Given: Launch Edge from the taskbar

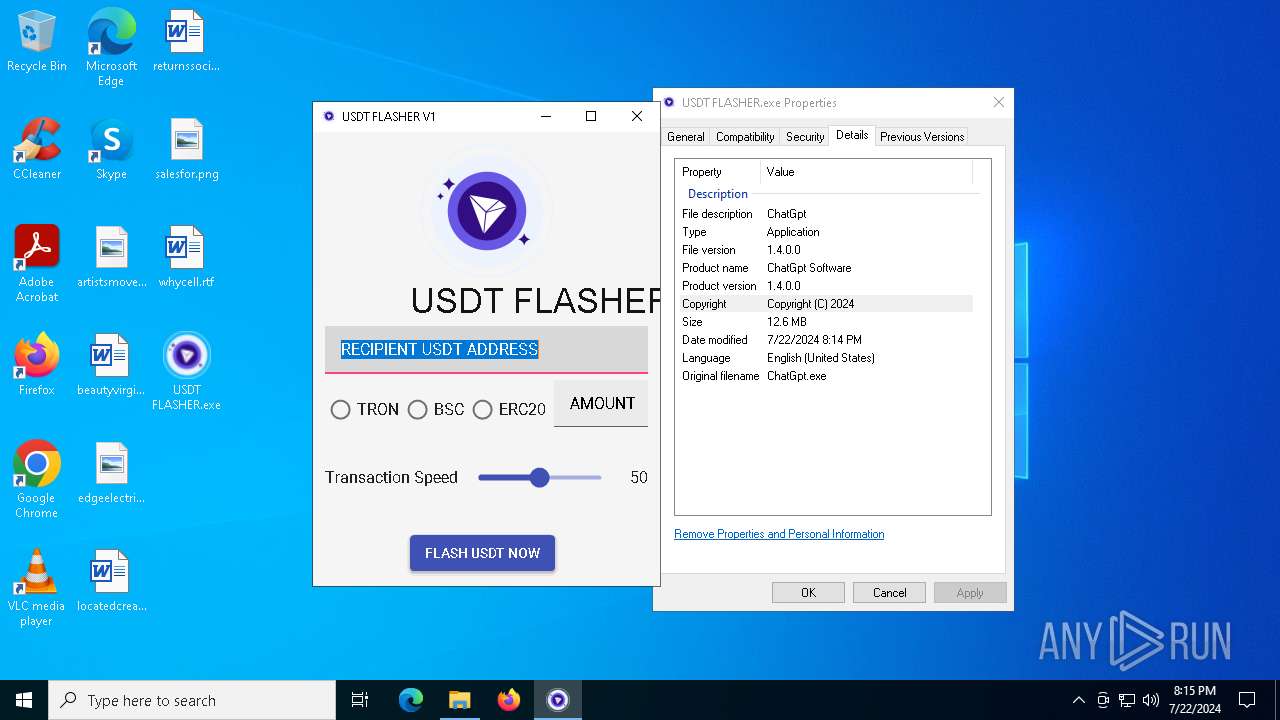Looking at the screenshot, I should pos(411,700).
